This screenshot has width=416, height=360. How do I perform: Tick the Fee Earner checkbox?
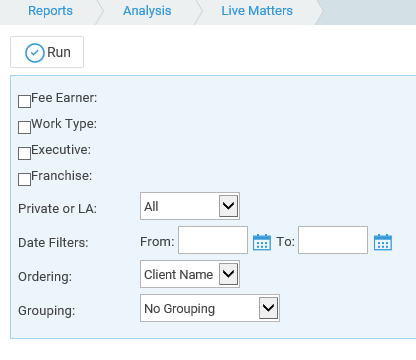coord(24,101)
